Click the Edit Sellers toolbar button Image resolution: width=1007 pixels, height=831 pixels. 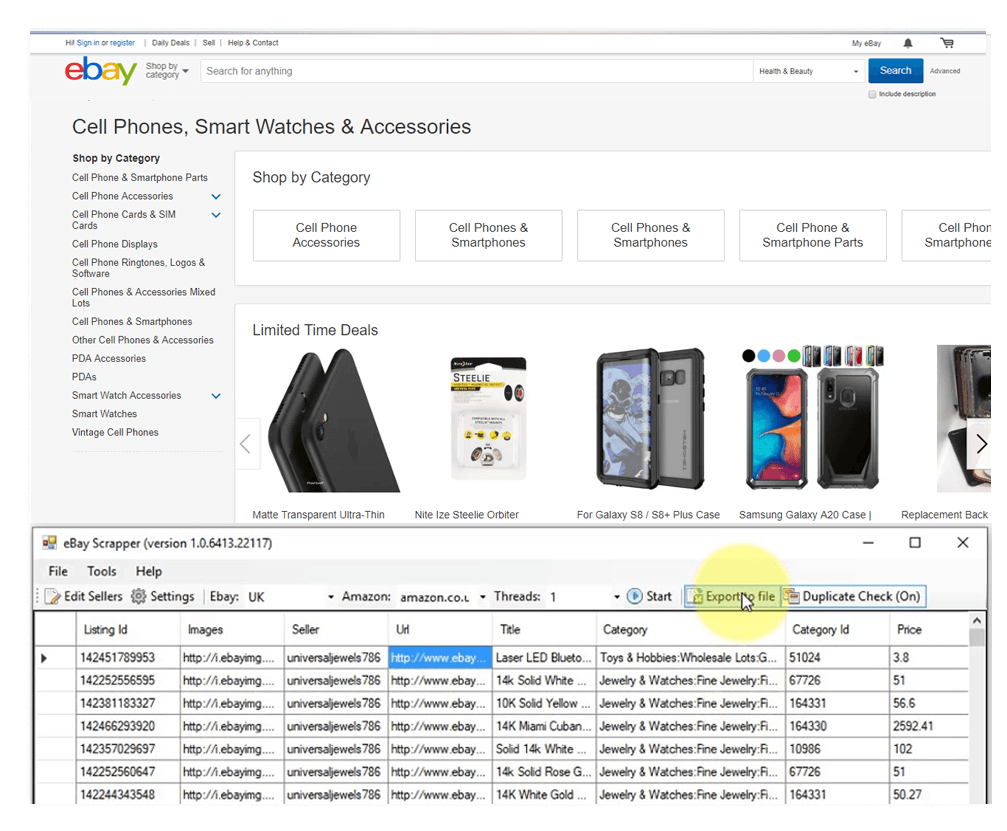tap(84, 597)
